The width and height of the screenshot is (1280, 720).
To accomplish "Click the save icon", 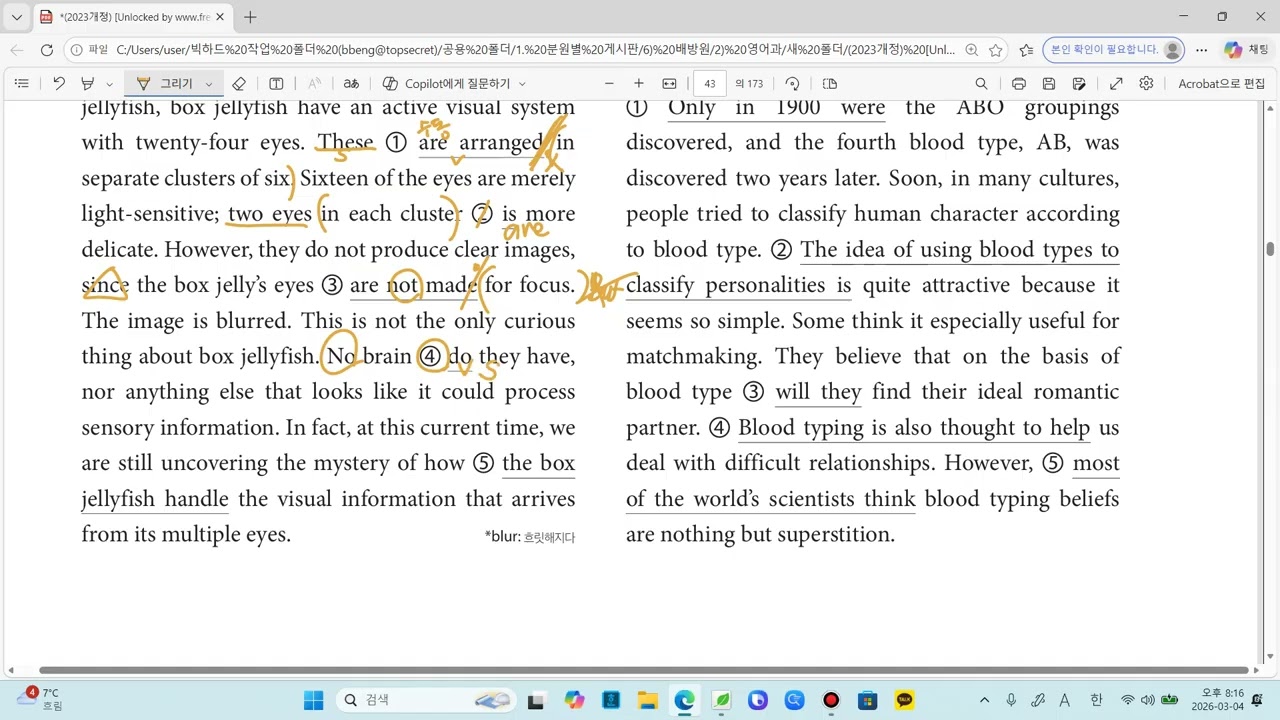I will (1049, 84).
